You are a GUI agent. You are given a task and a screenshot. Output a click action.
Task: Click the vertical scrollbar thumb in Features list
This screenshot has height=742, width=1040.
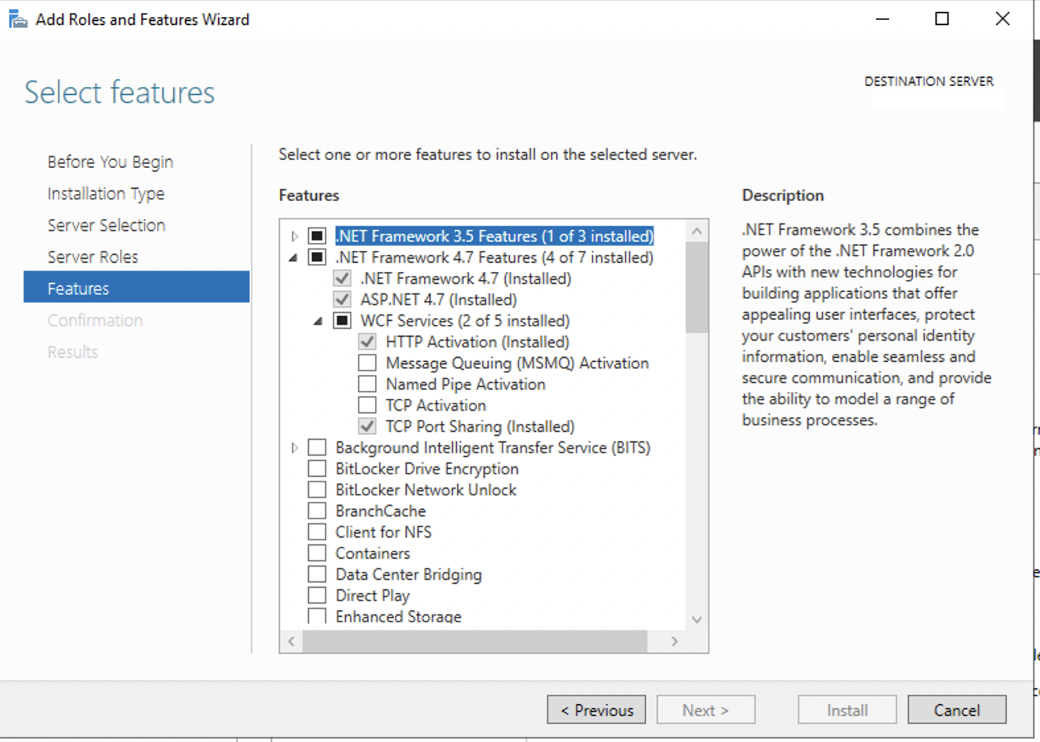point(696,287)
